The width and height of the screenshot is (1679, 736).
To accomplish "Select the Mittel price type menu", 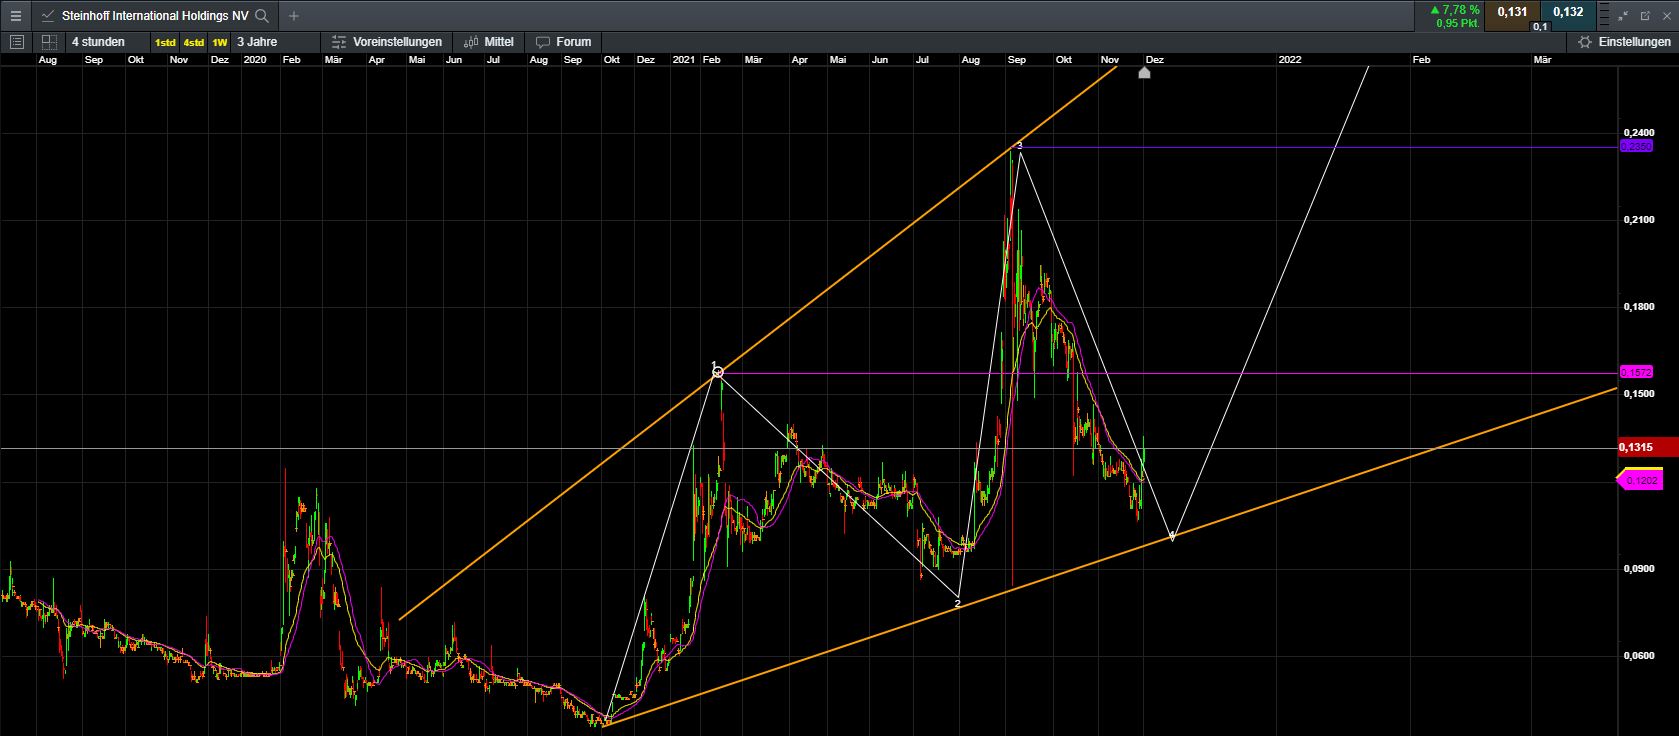I will click(489, 42).
